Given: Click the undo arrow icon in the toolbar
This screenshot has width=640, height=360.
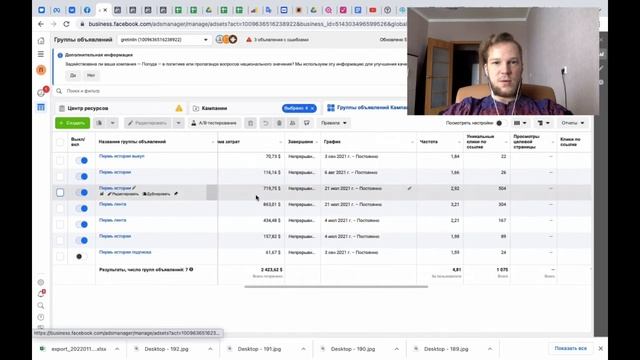Looking at the screenshot, I should 266,123.
